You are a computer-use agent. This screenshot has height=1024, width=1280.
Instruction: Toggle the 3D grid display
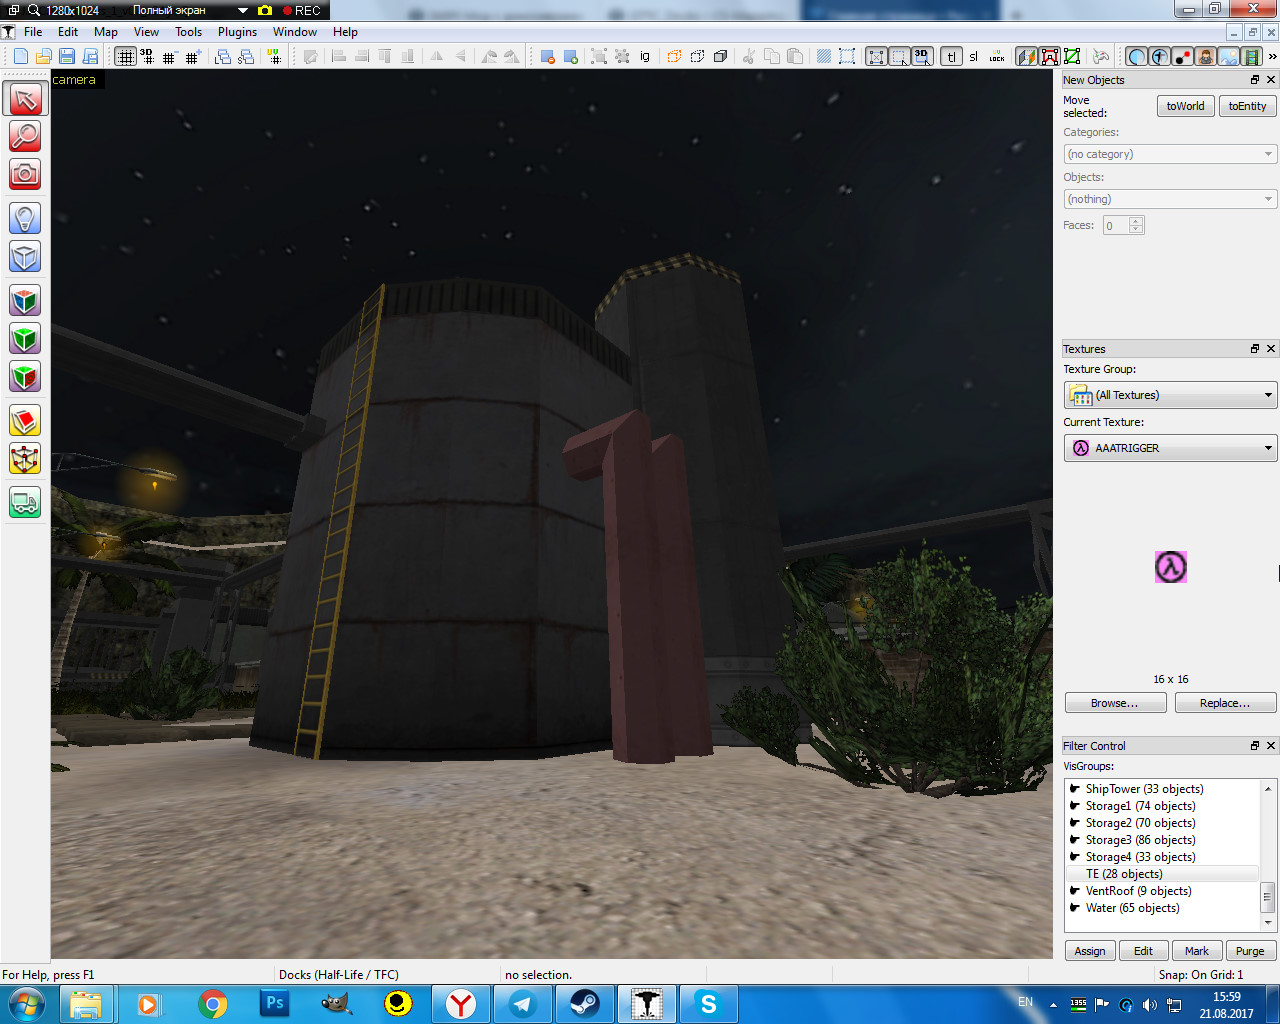(x=147, y=56)
